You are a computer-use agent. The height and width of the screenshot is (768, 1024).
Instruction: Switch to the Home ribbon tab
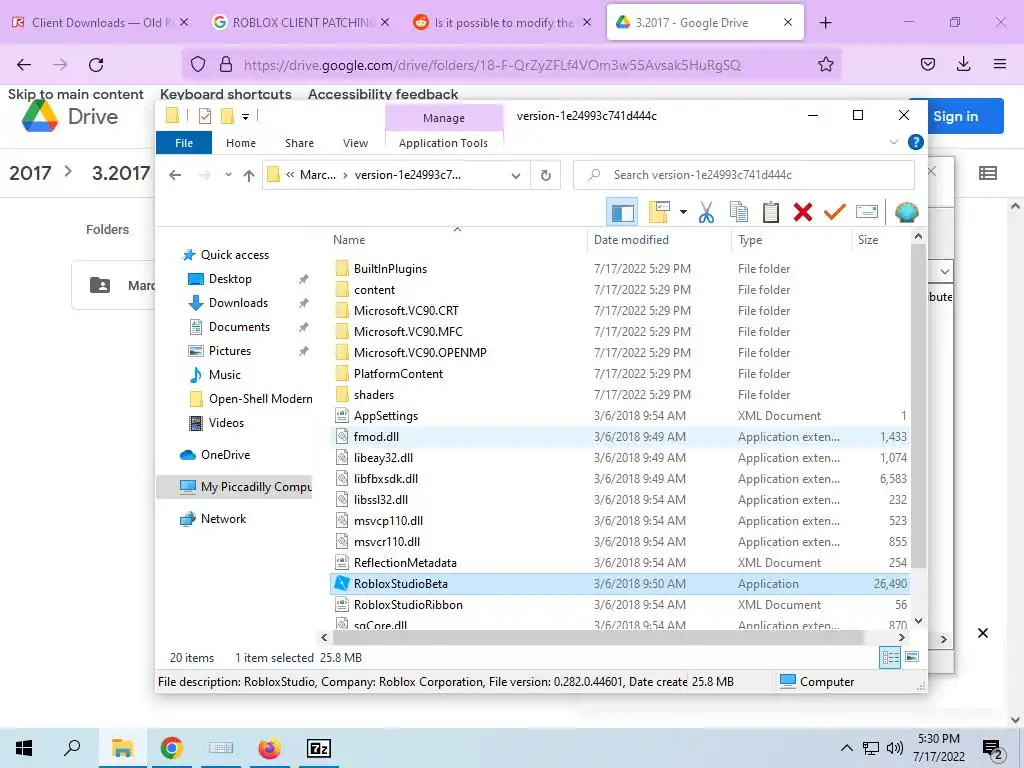pos(241,143)
